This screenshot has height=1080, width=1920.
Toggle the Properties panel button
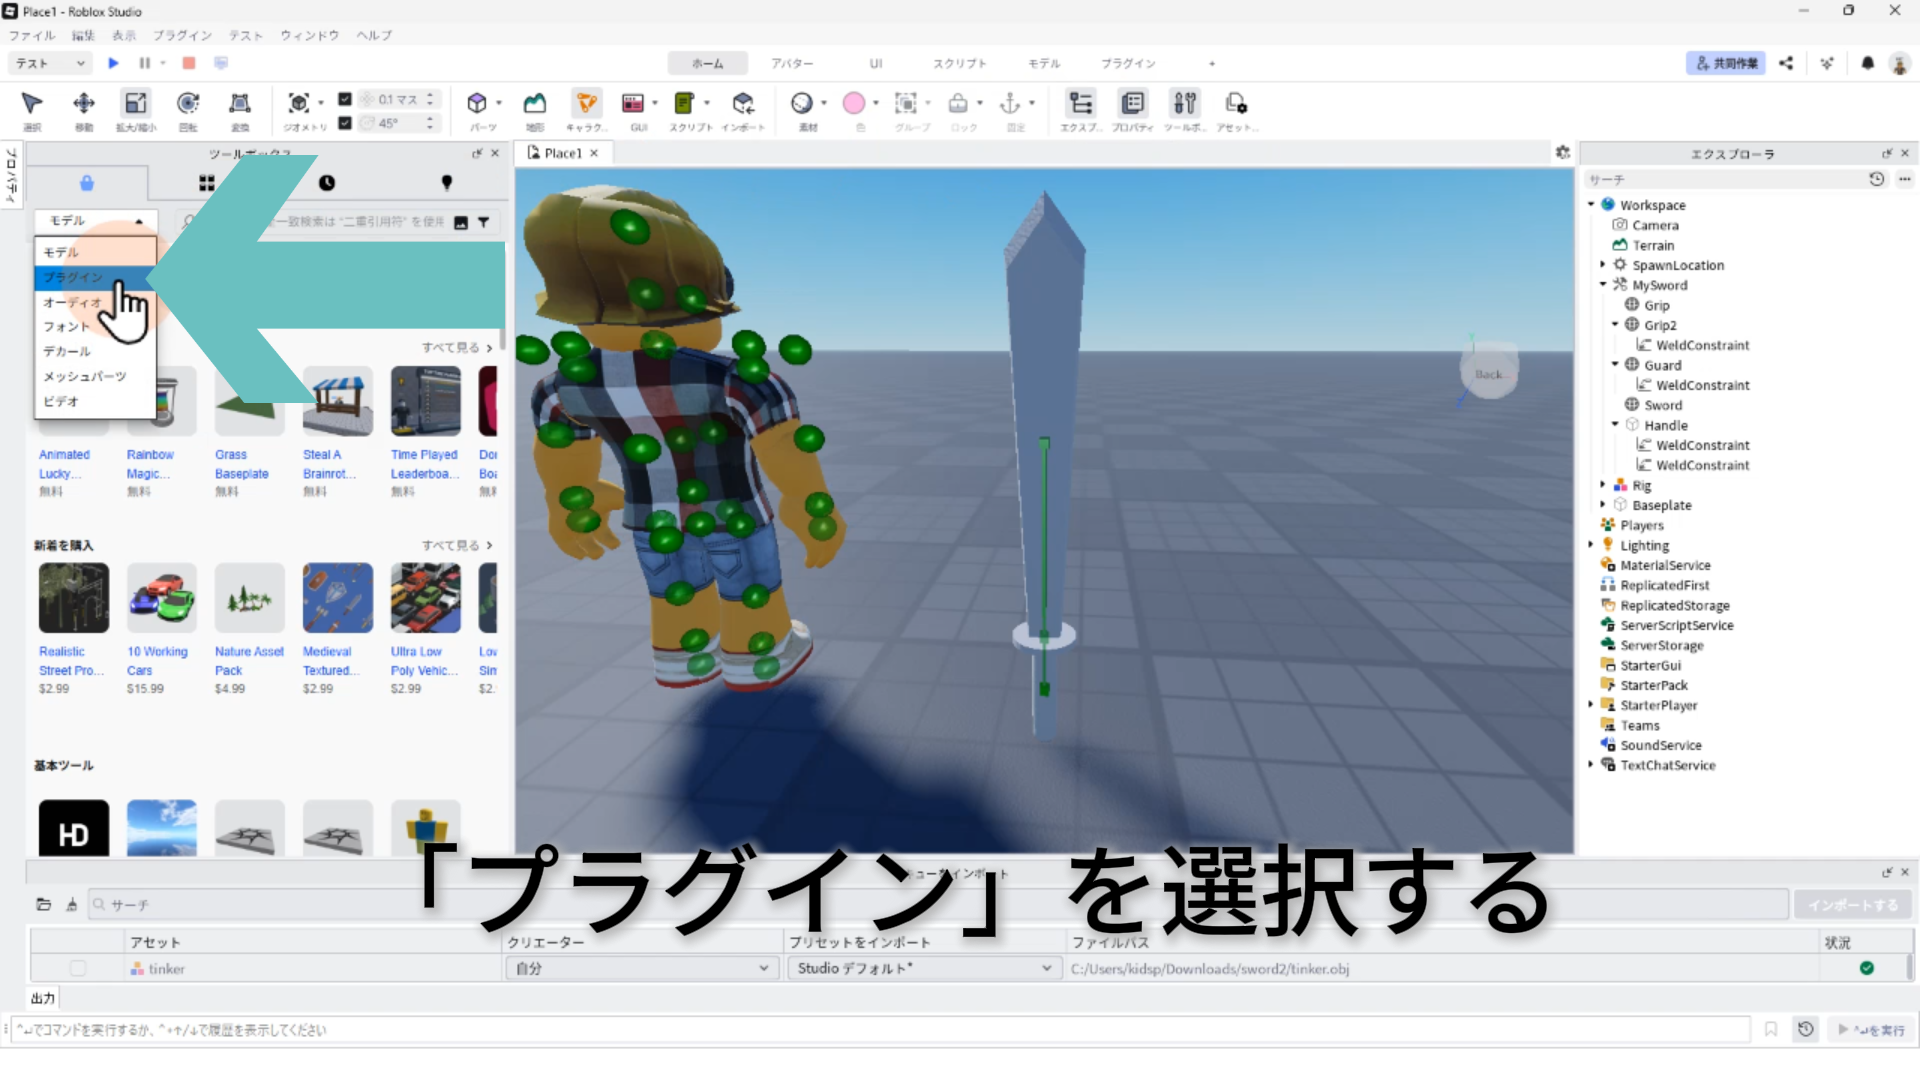[1132, 103]
